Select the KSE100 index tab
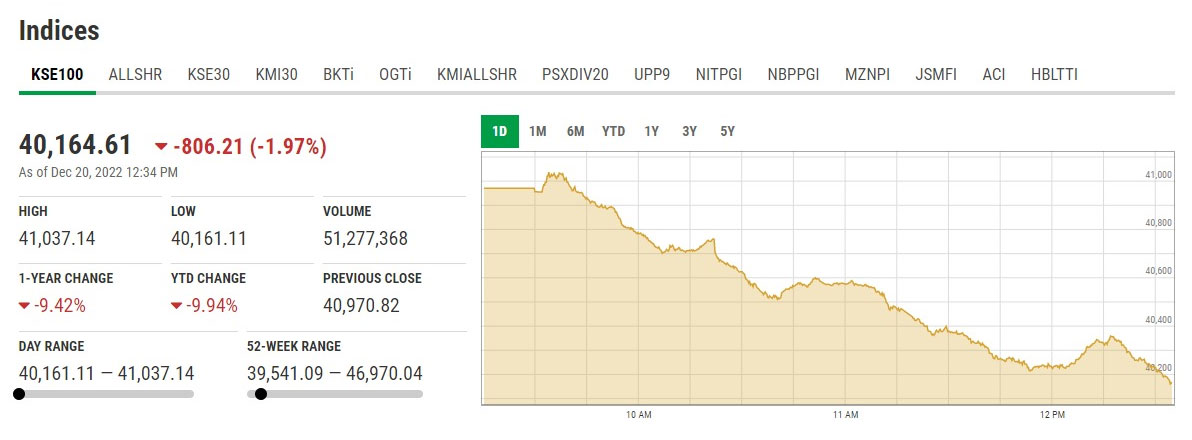Viewport: 1192px width, 440px height. tap(57, 75)
